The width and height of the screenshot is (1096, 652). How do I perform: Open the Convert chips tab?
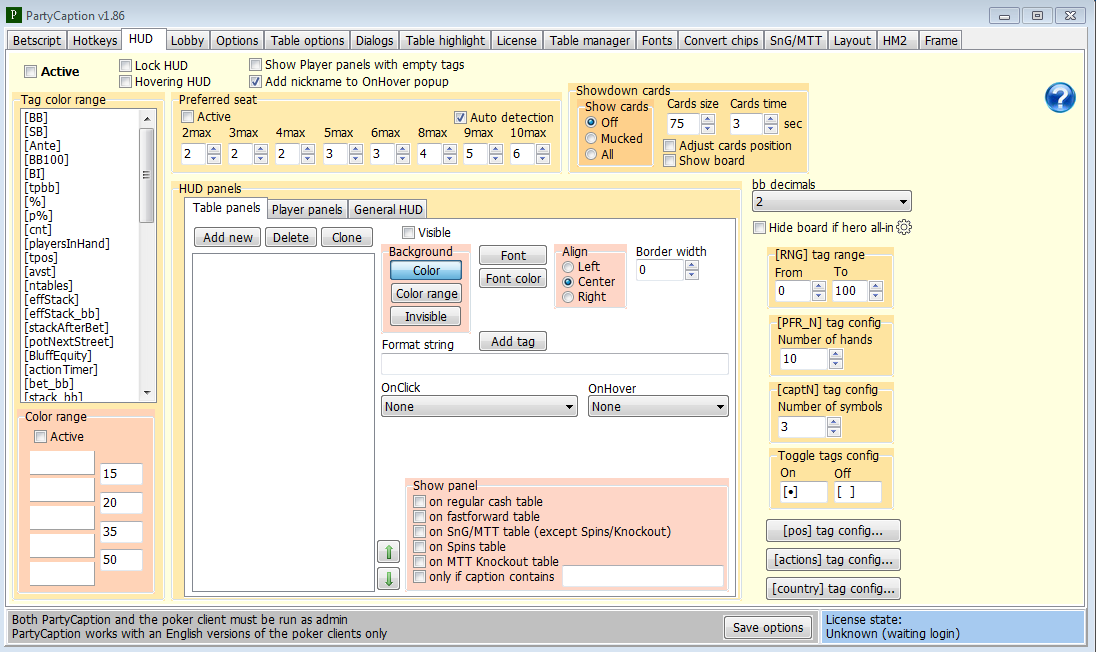coord(721,41)
